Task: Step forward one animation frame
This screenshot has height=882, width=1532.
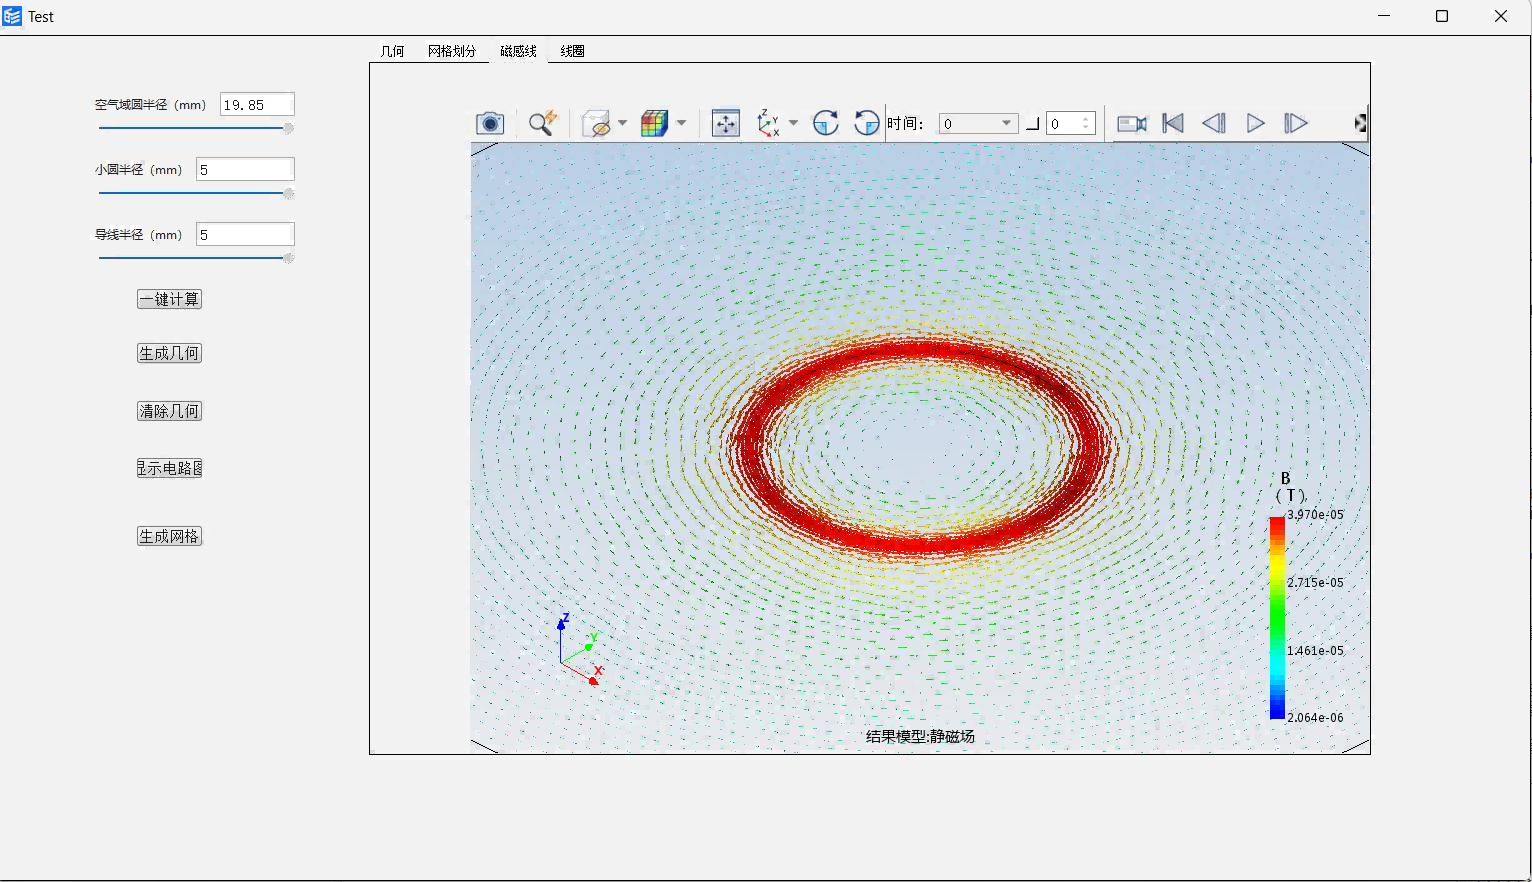Action: pos(1296,123)
